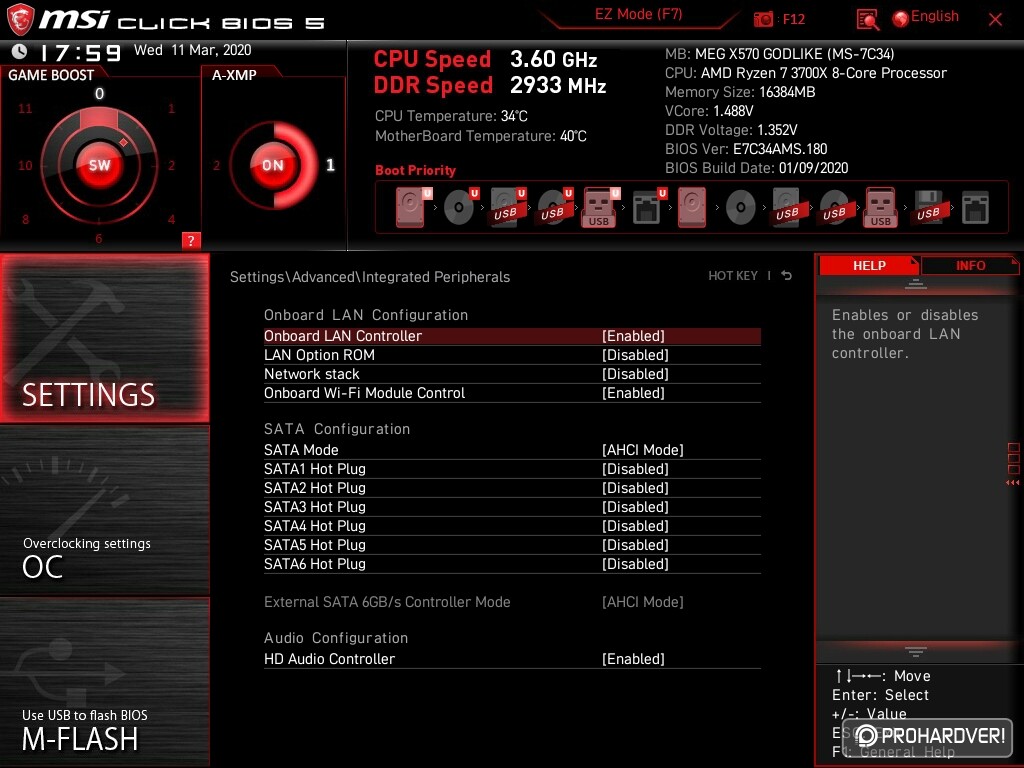
Task: Select first UEFI hard disk boot icon
Action: coord(413,208)
